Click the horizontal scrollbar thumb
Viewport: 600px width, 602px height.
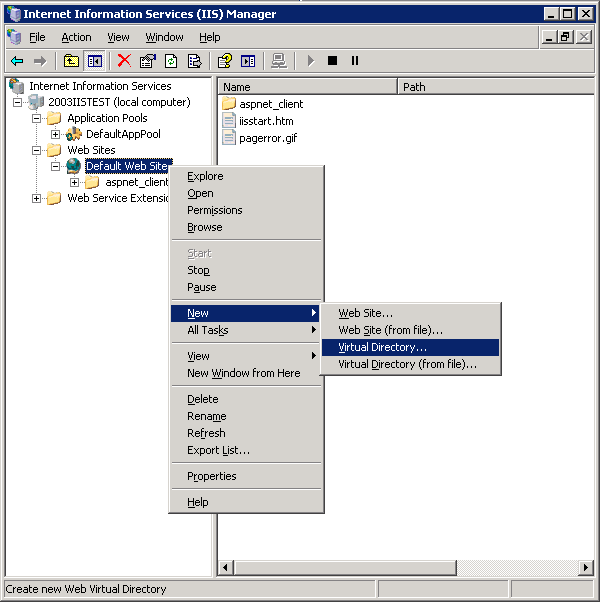(345, 567)
